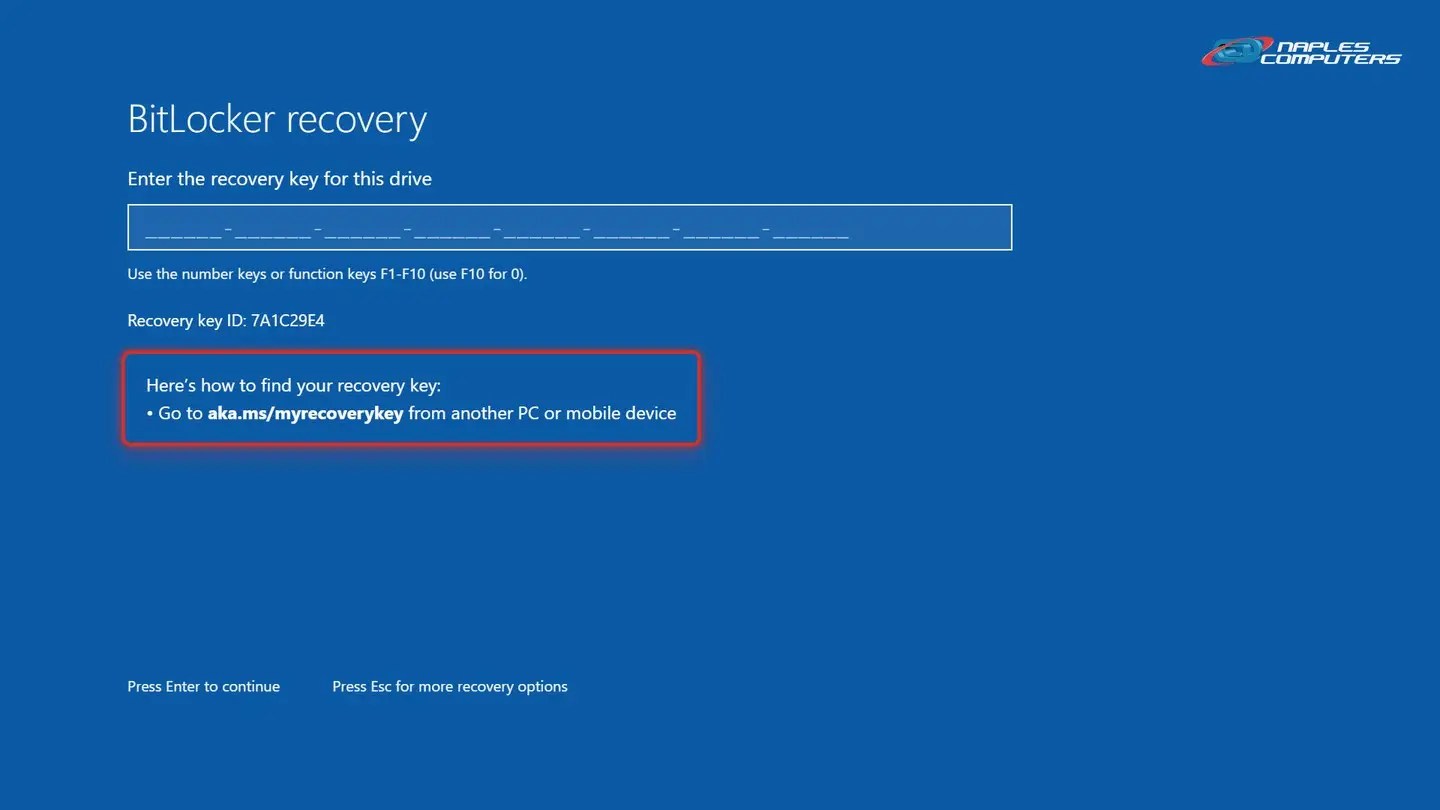Click "Press Esc for more recovery options"

point(450,687)
